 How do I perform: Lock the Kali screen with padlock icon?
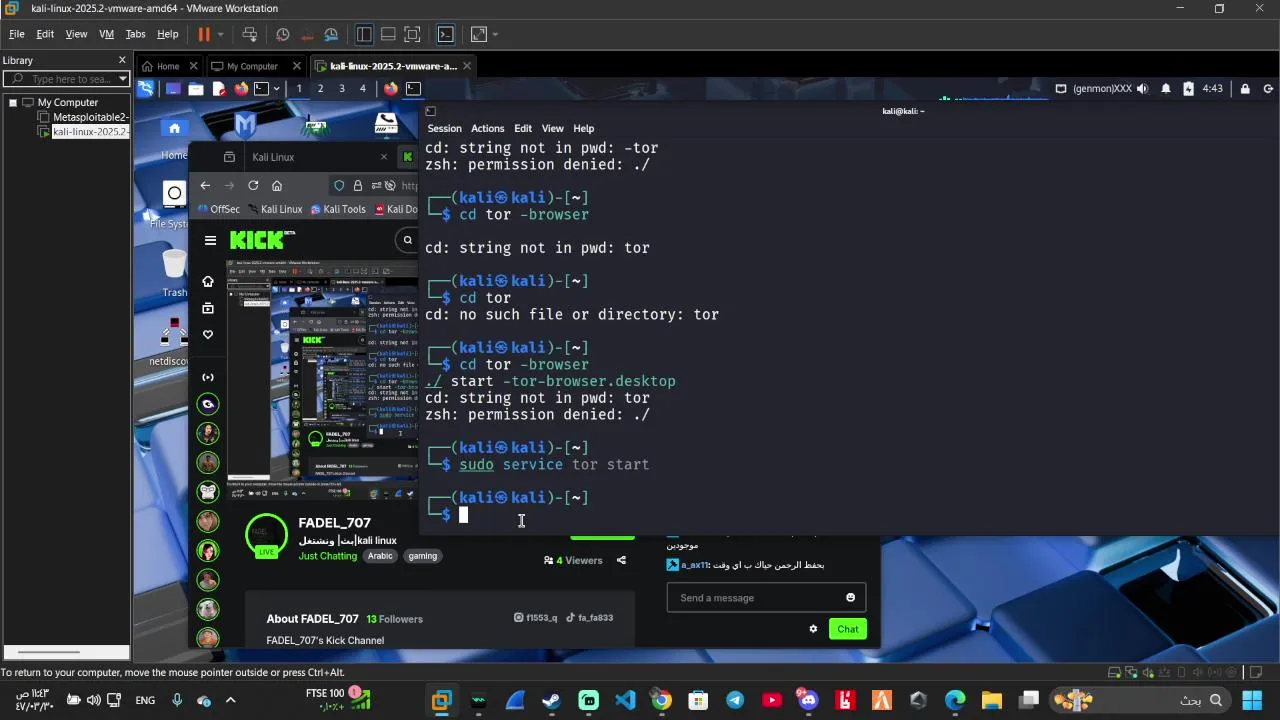tap(1245, 88)
